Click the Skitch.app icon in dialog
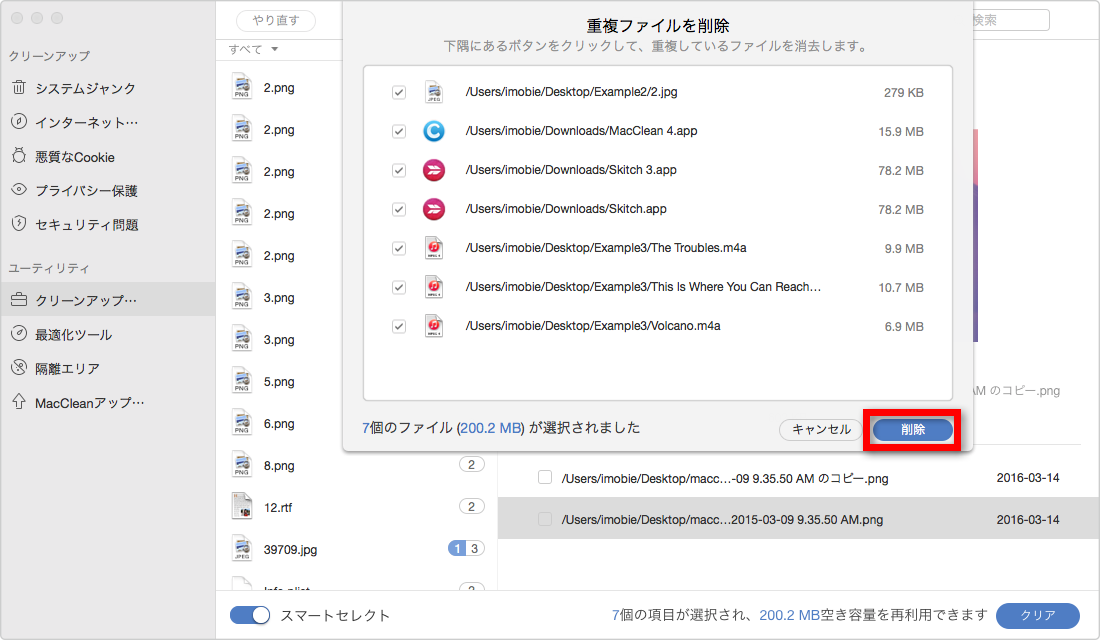 point(434,209)
